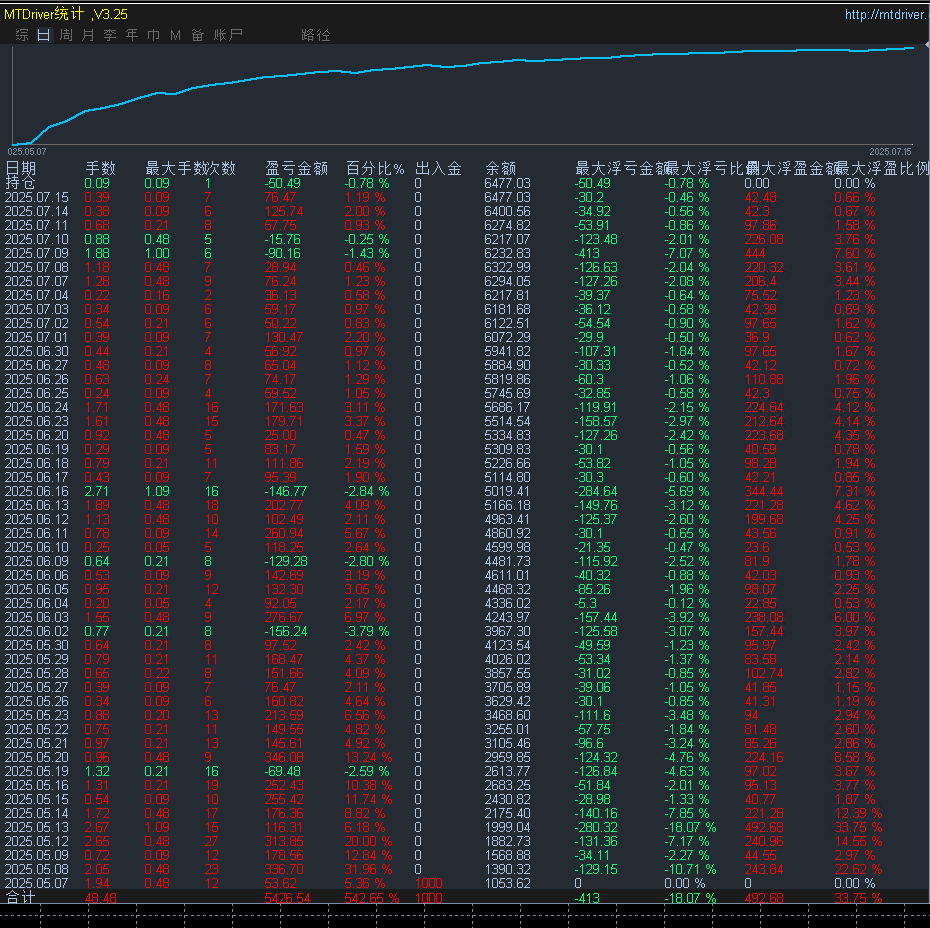Click floating loss ratio -18.07 % on 2025.05.13
The height and width of the screenshot is (928, 930).
point(690,827)
